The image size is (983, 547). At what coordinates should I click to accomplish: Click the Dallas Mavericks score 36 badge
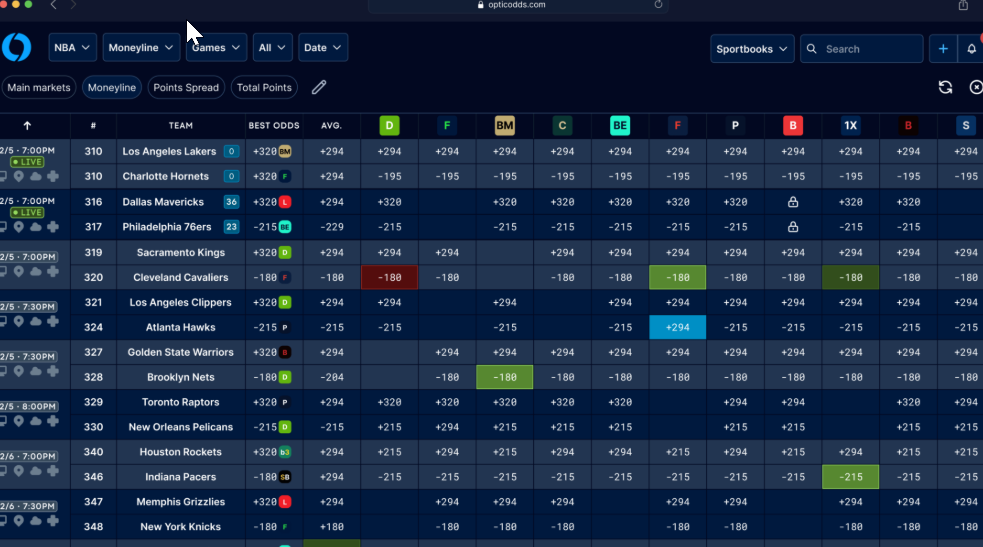(231, 202)
